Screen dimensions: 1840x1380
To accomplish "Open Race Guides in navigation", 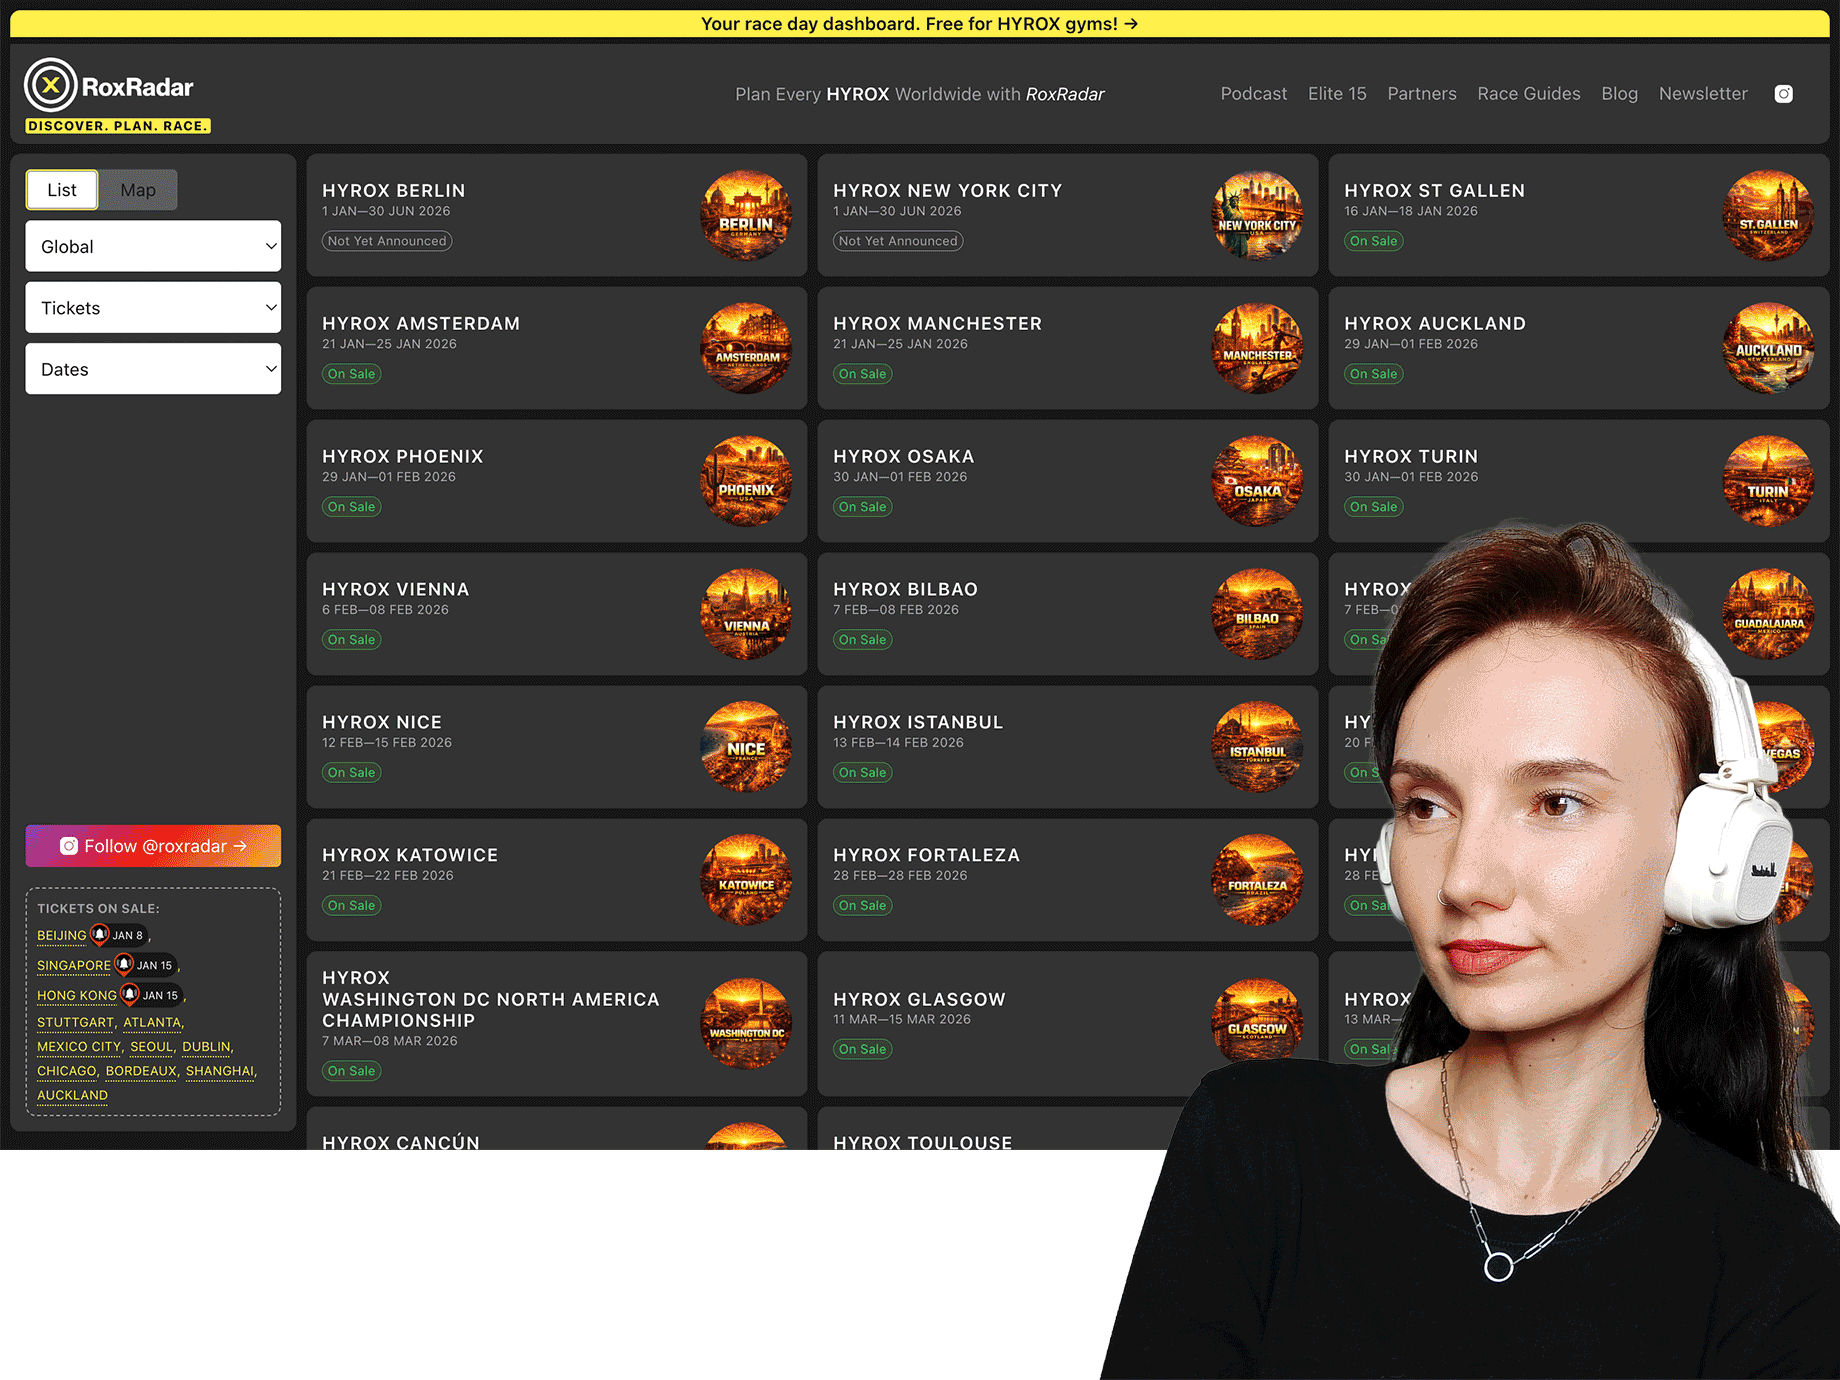I will 1529,94.
